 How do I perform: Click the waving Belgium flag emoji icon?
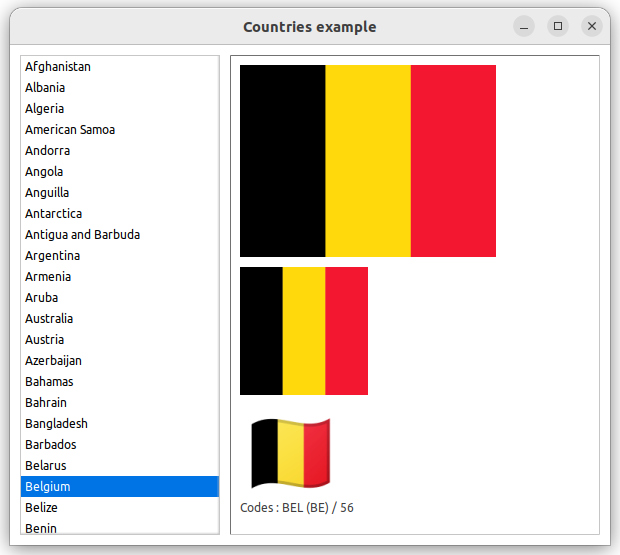[290, 453]
